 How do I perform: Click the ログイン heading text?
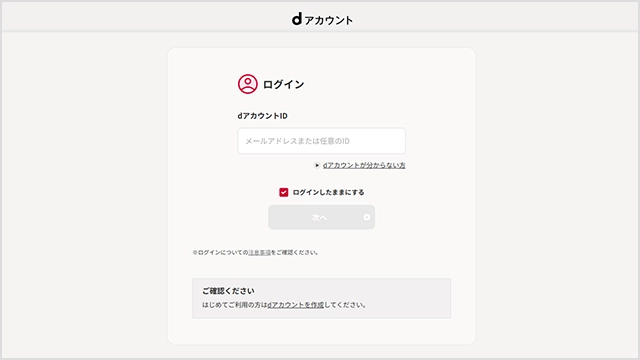pos(284,84)
